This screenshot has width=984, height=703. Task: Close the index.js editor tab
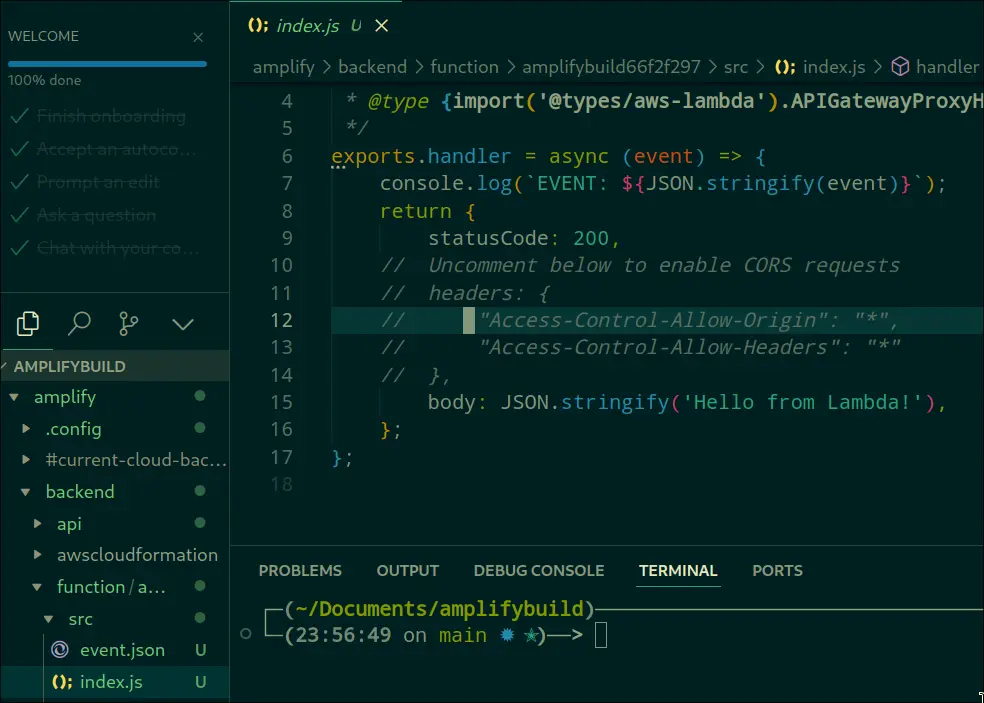pos(381,26)
